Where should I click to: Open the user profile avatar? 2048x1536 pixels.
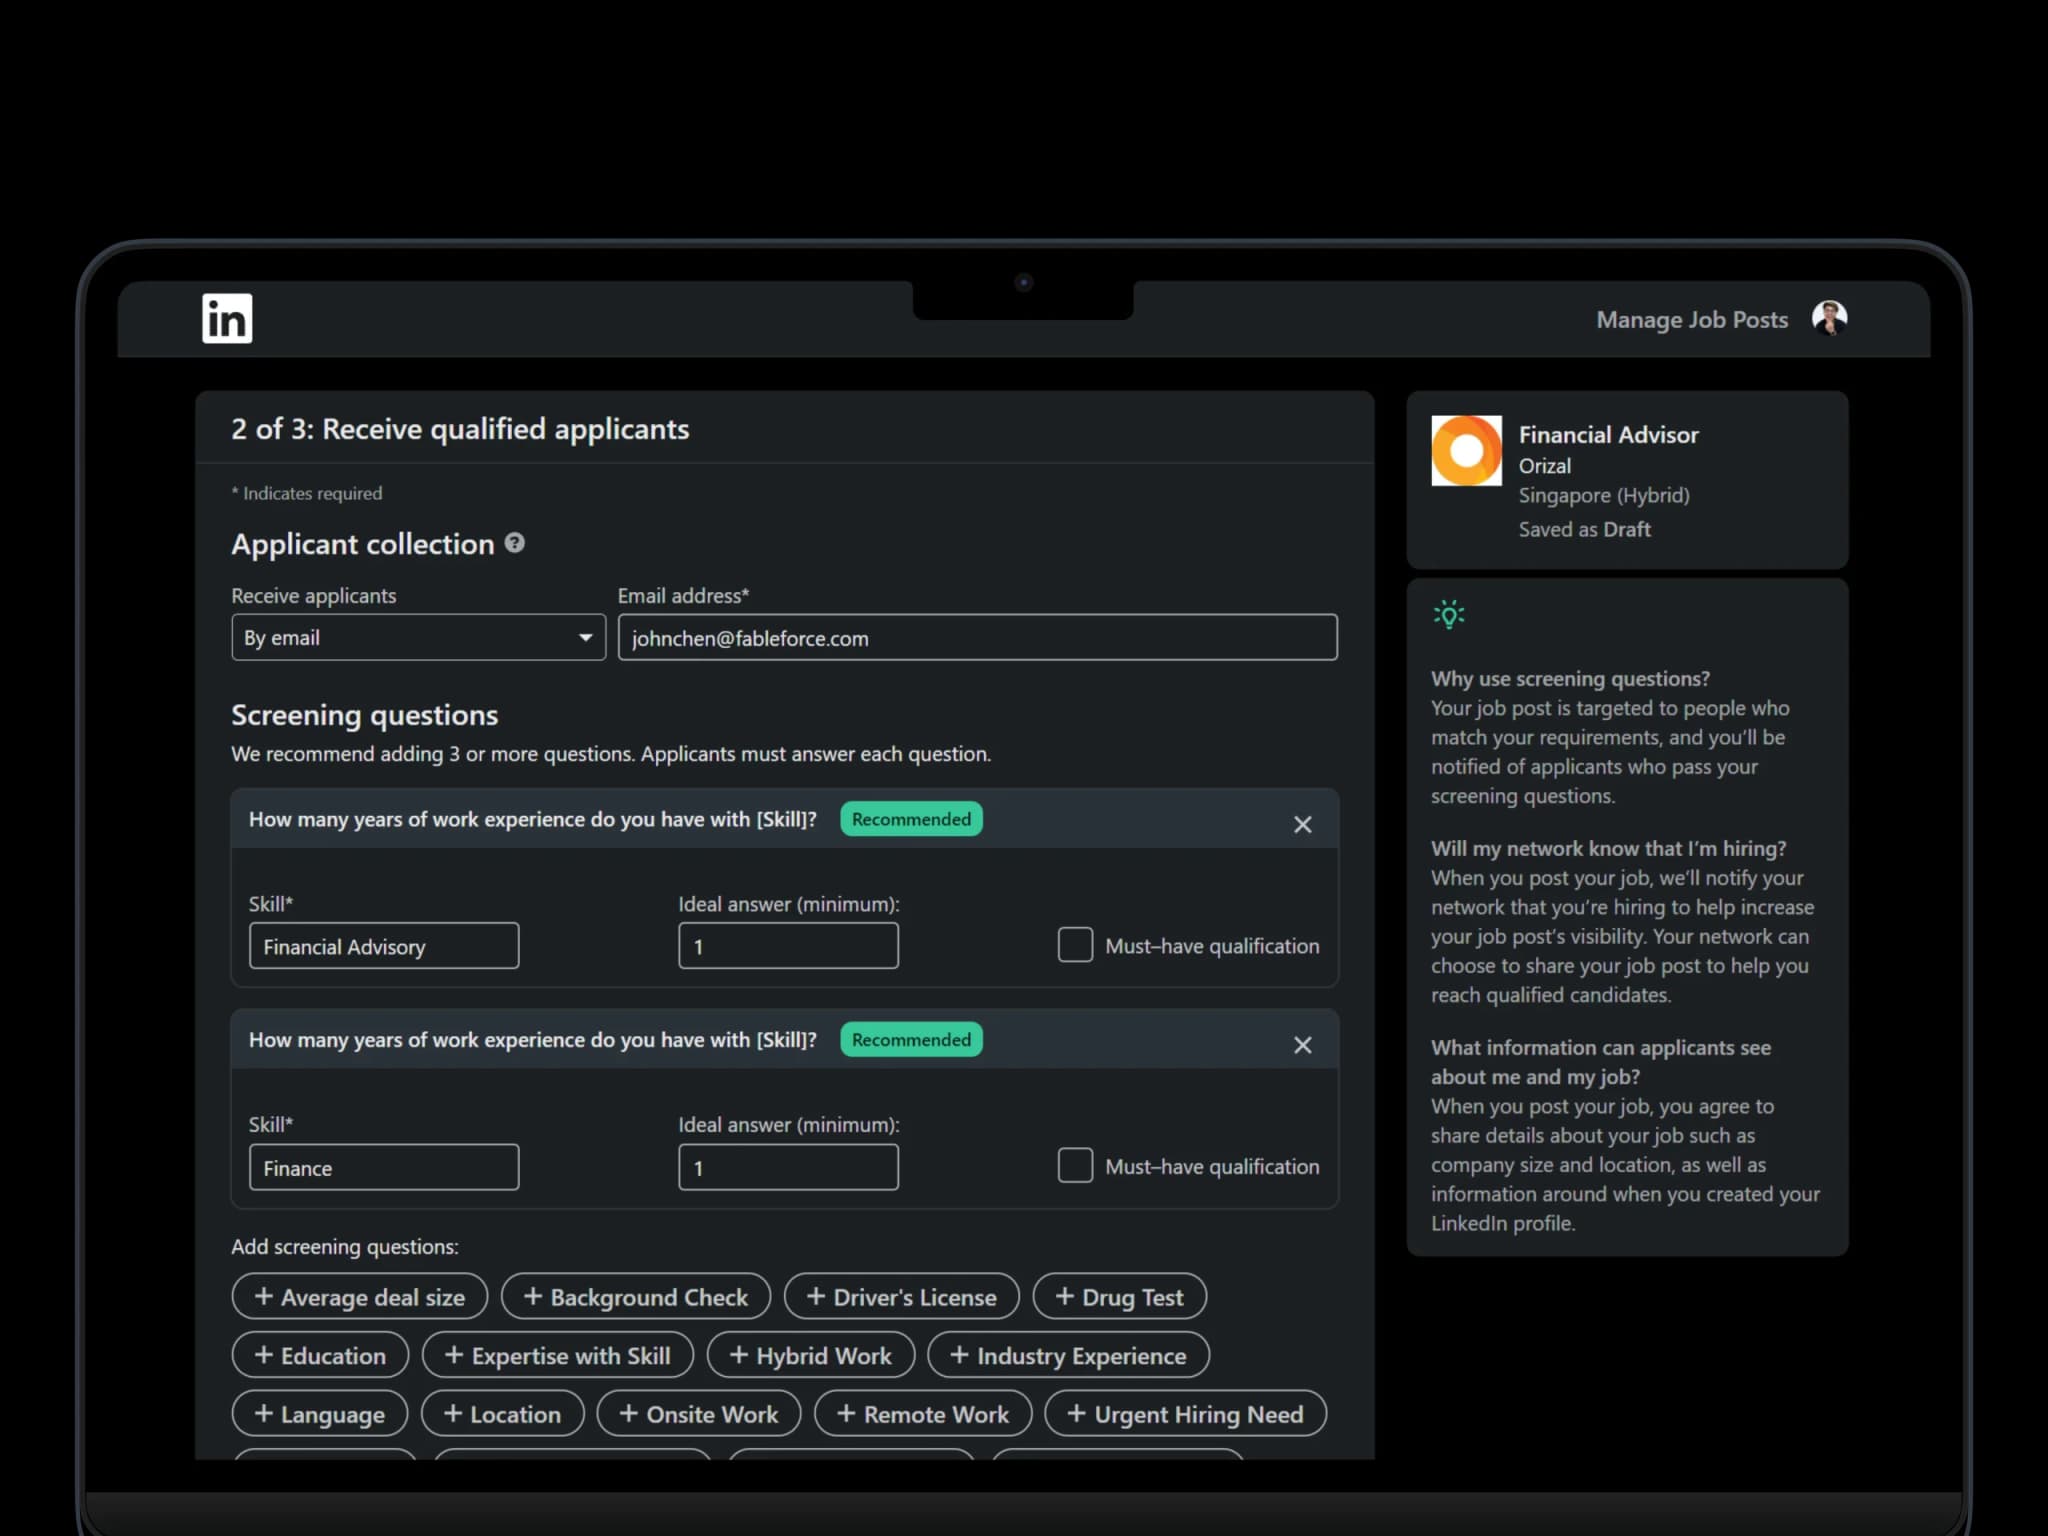coord(1829,319)
